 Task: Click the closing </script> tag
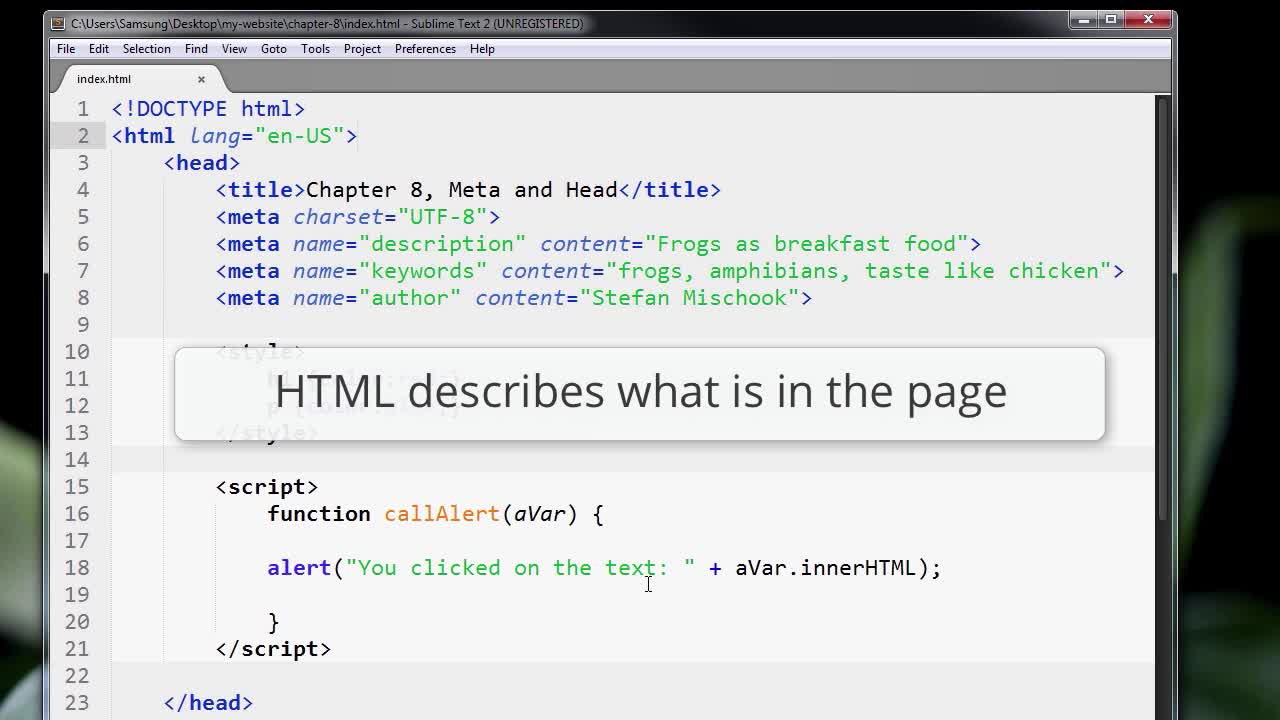click(273, 649)
